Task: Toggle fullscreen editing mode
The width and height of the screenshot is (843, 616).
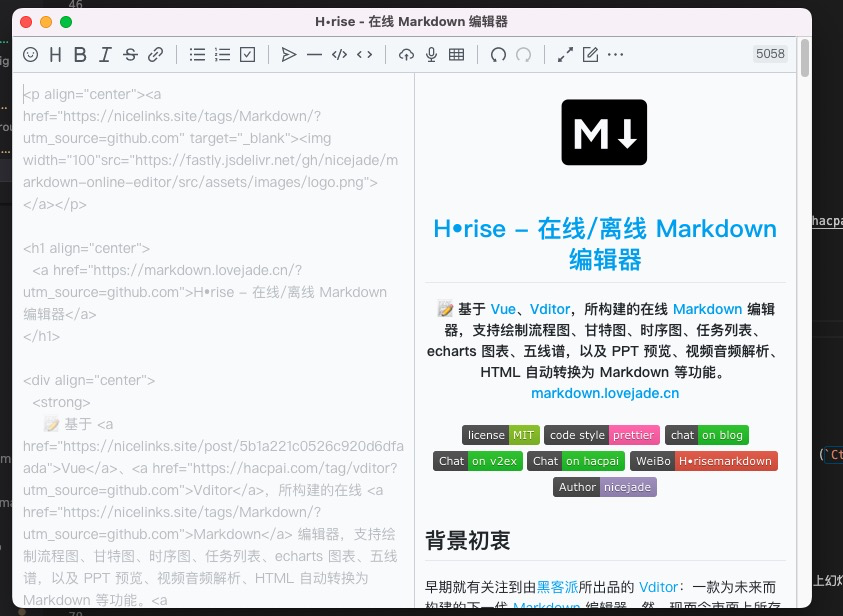Action: pos(565,55)
